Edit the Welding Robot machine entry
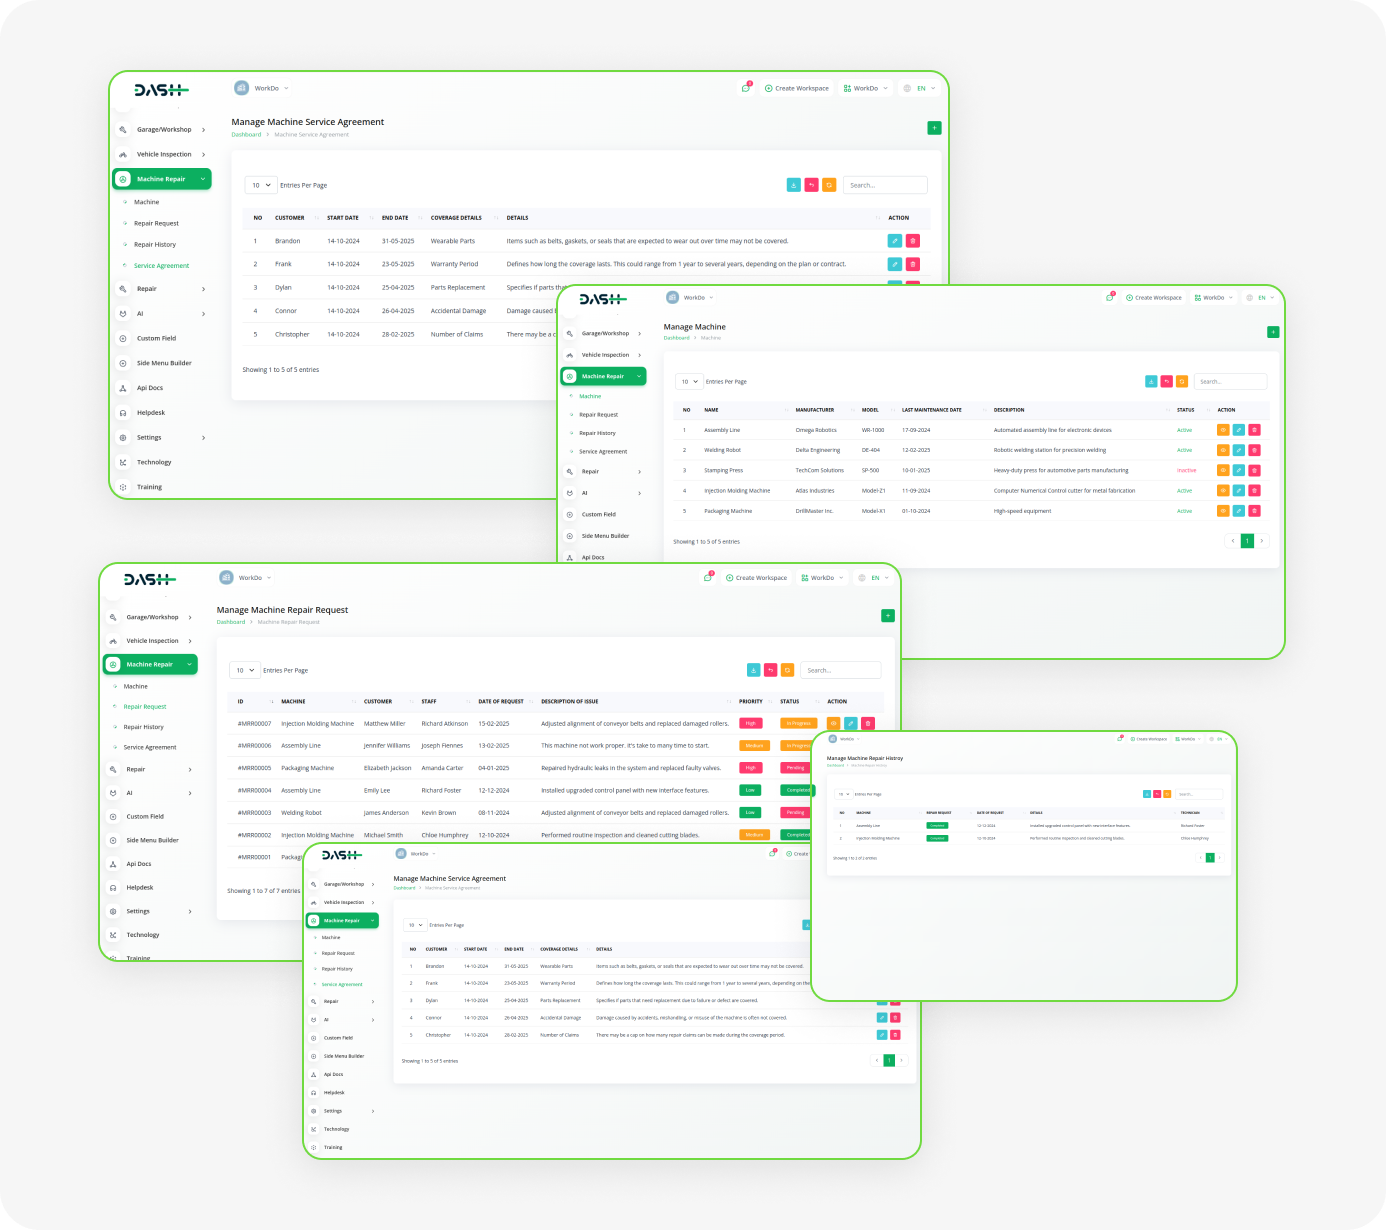The width and height of the screenshot is (1386, 1230). (x=1239, y=450)
